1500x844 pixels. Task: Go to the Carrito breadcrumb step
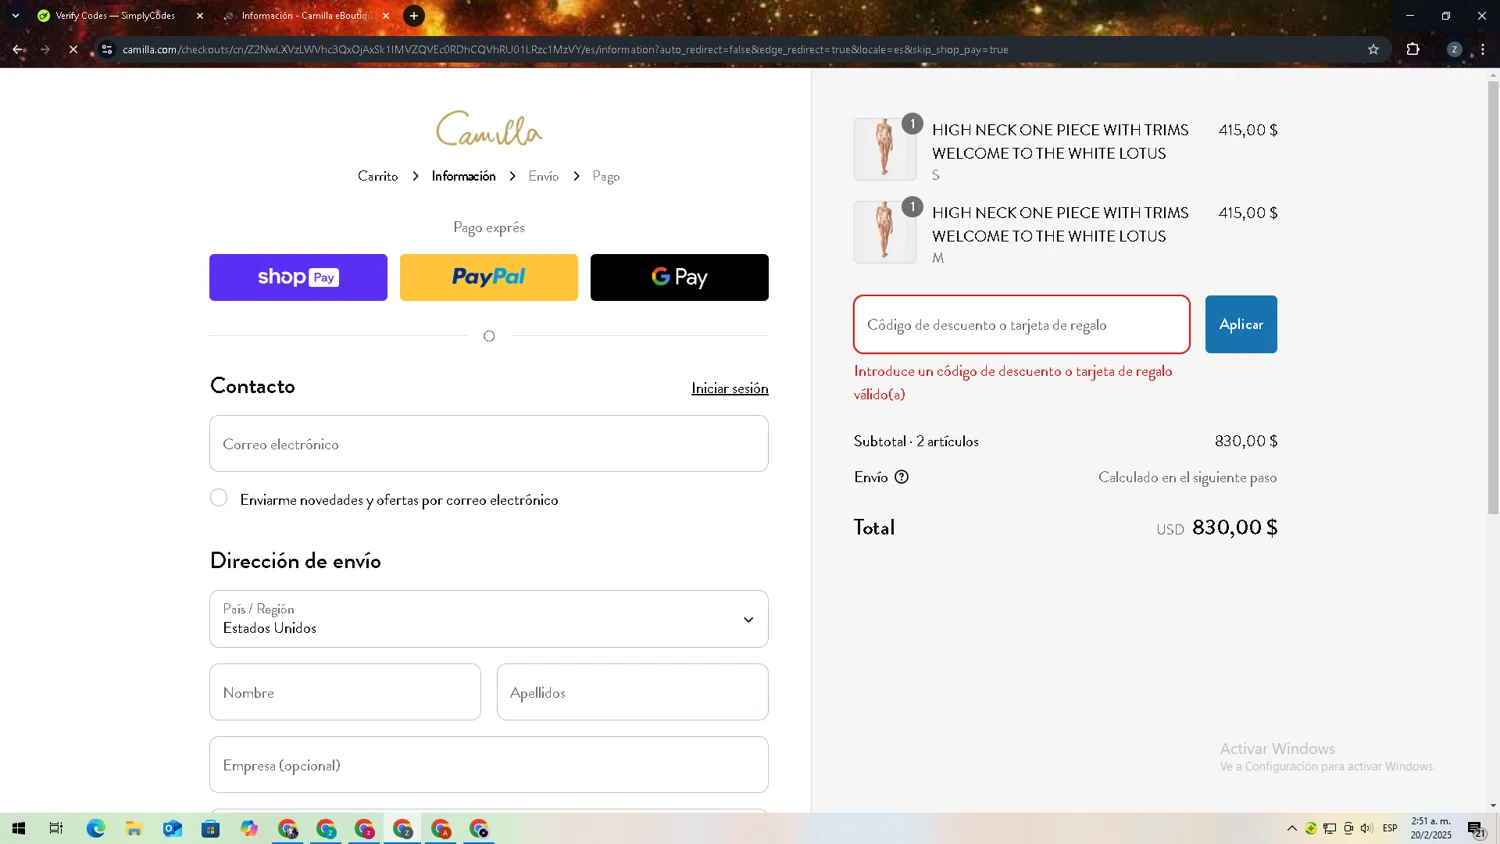pyautogui.click(x=378, y=176)
